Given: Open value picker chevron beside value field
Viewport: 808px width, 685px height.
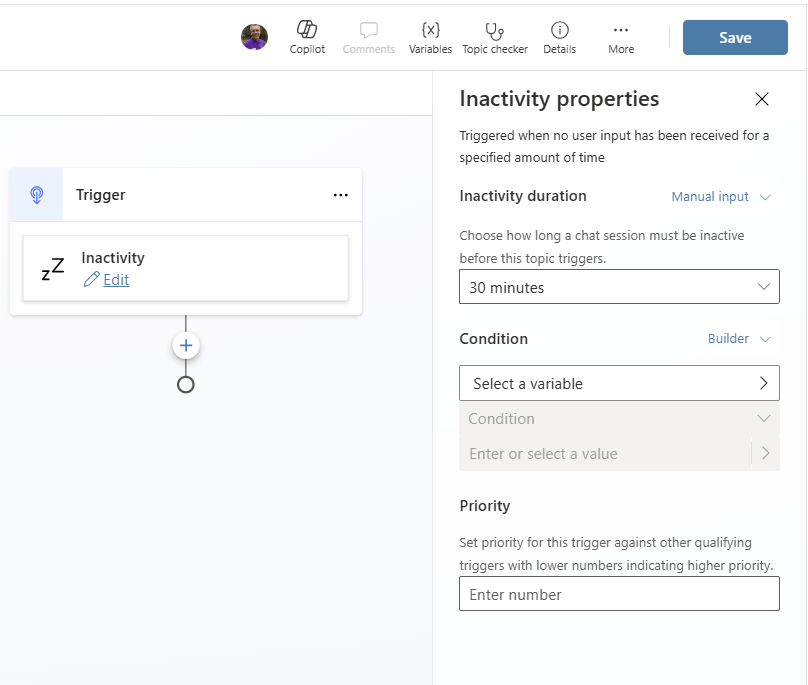Looking at the screenshot, I should pos(766,454).
